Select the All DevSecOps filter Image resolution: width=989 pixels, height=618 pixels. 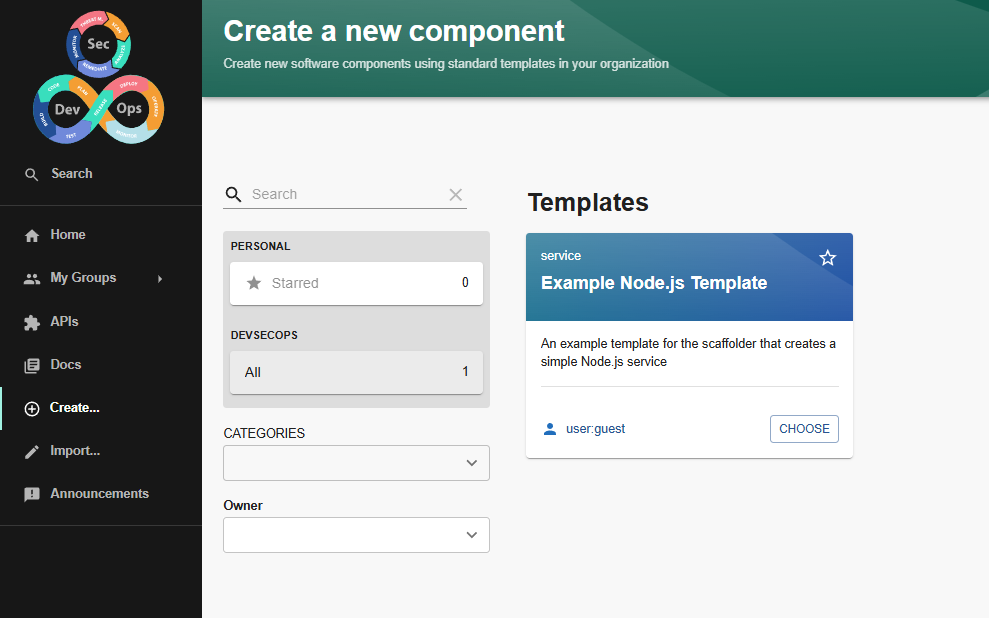pyautogui.click(x=356, y=372)
